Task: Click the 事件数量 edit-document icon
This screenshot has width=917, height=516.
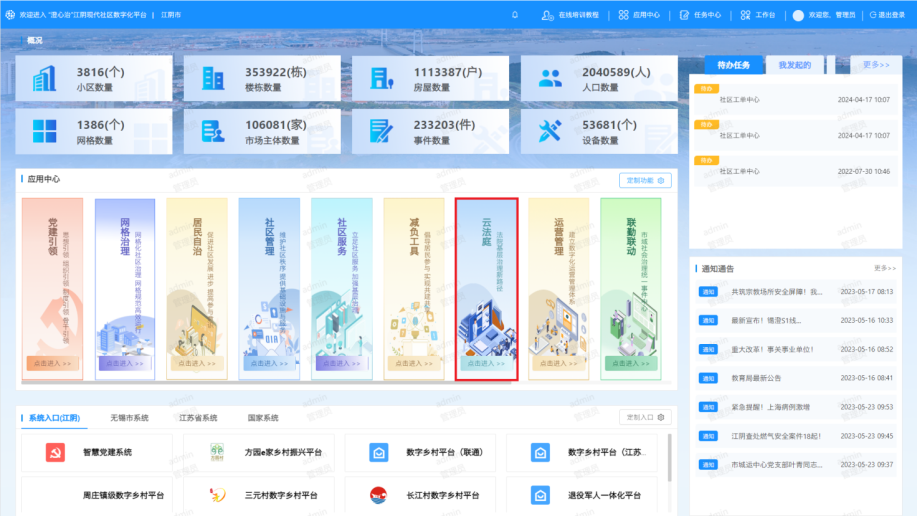Action: point(381,132)
